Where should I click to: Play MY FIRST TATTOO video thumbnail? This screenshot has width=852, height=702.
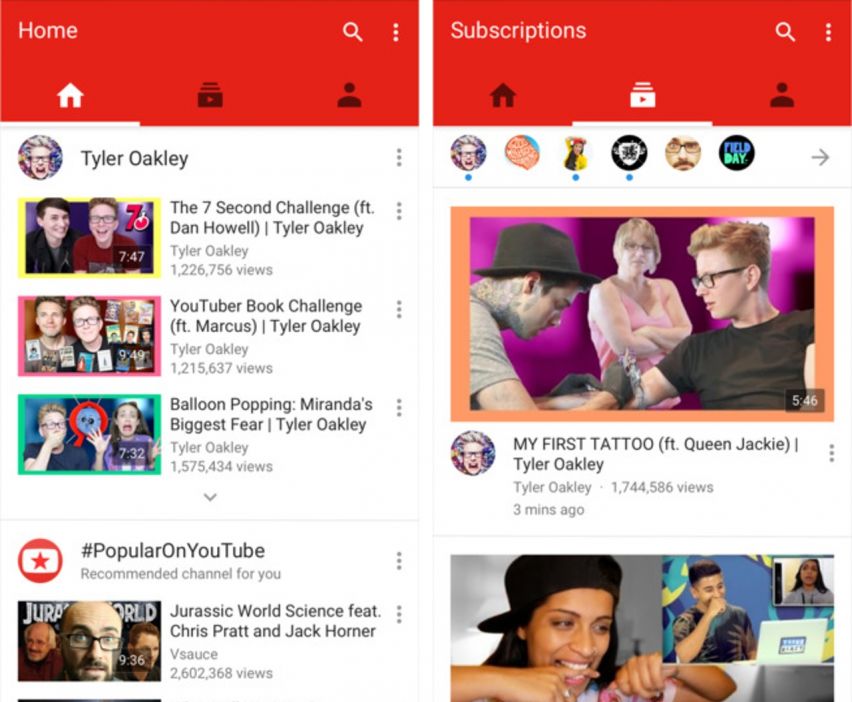tap(642, 314)
